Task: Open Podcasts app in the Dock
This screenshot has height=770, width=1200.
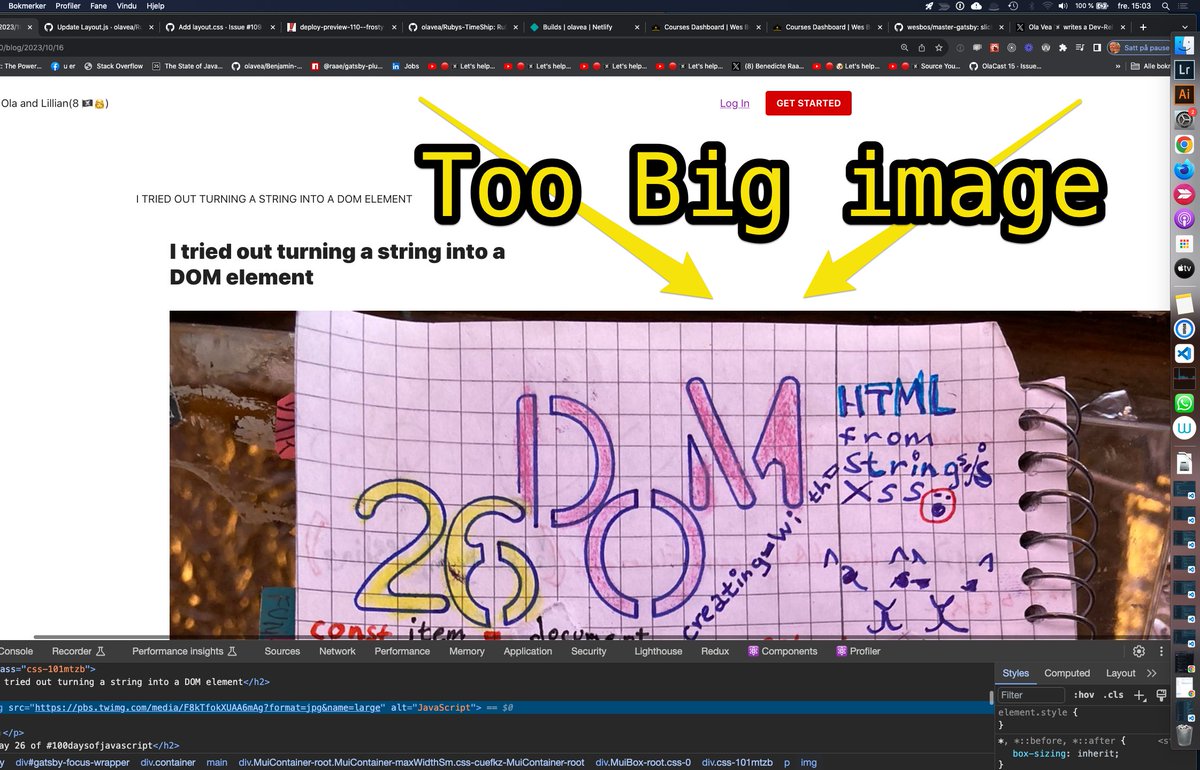Action: (1184, 218)
